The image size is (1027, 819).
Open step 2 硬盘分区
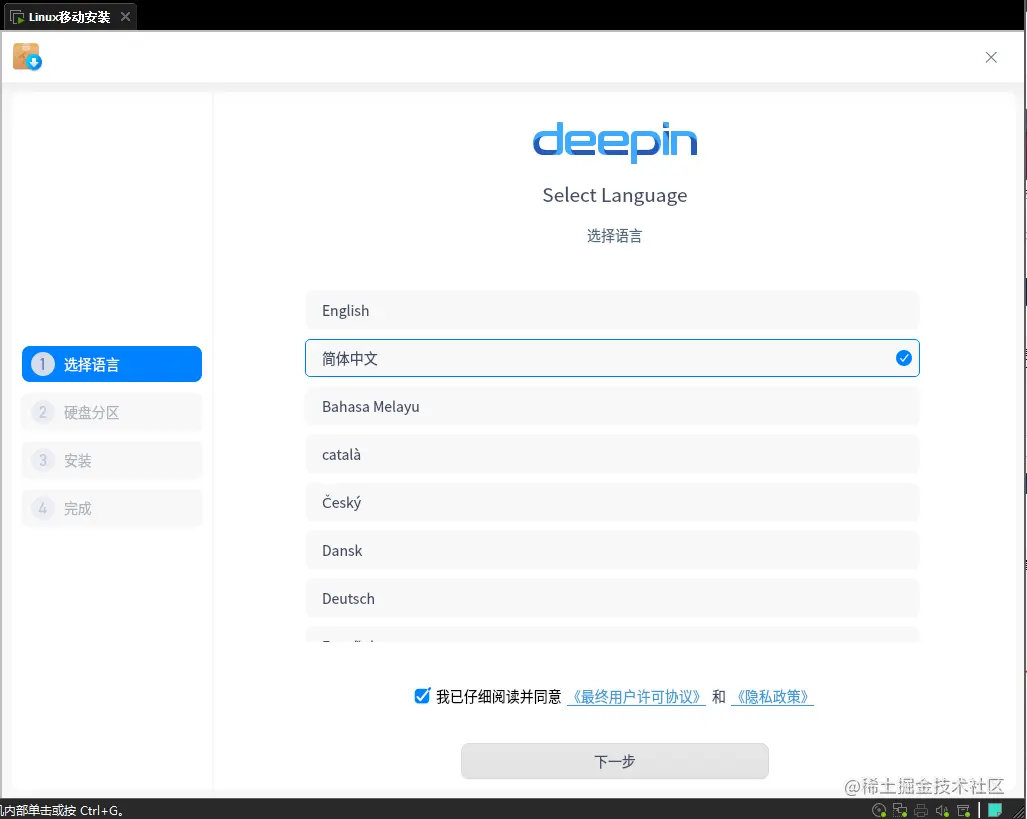tap(112, 412)
